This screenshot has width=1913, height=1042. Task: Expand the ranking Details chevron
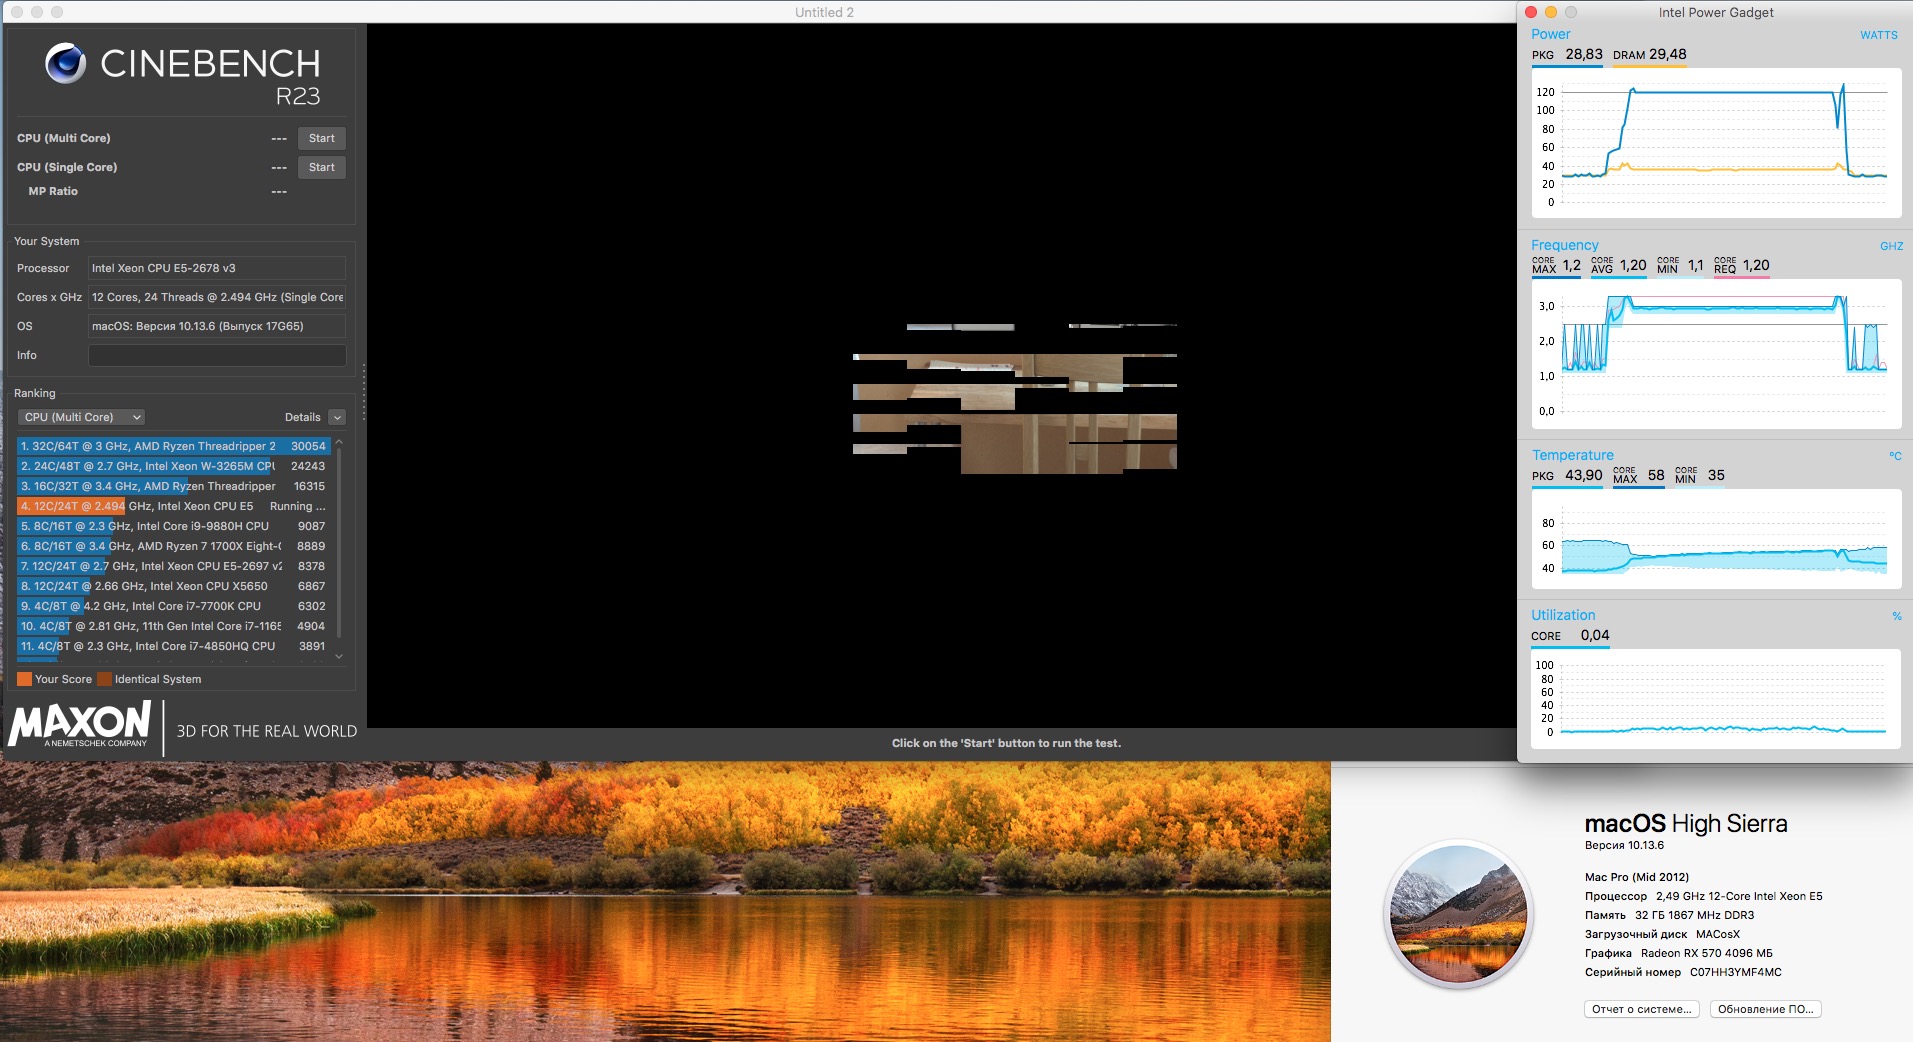(x=337, y=417)
